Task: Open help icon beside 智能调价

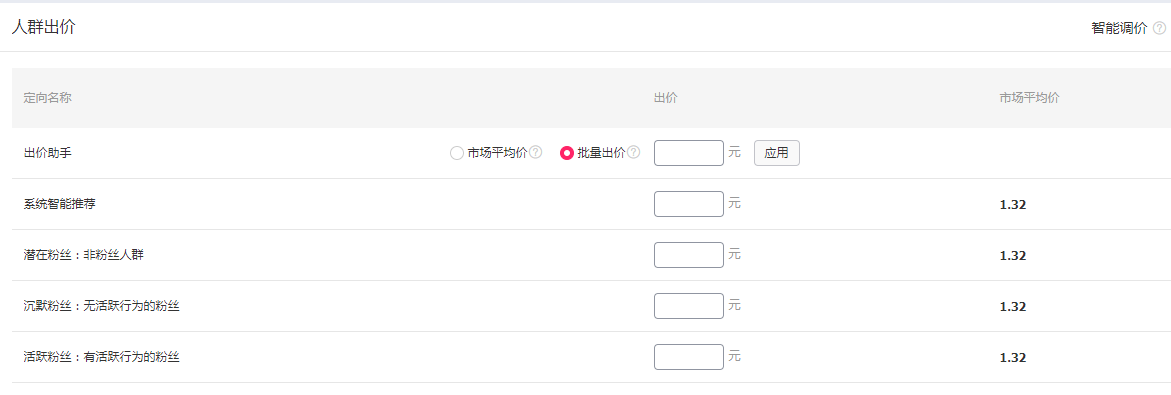Action: [x=1159, y=28]
